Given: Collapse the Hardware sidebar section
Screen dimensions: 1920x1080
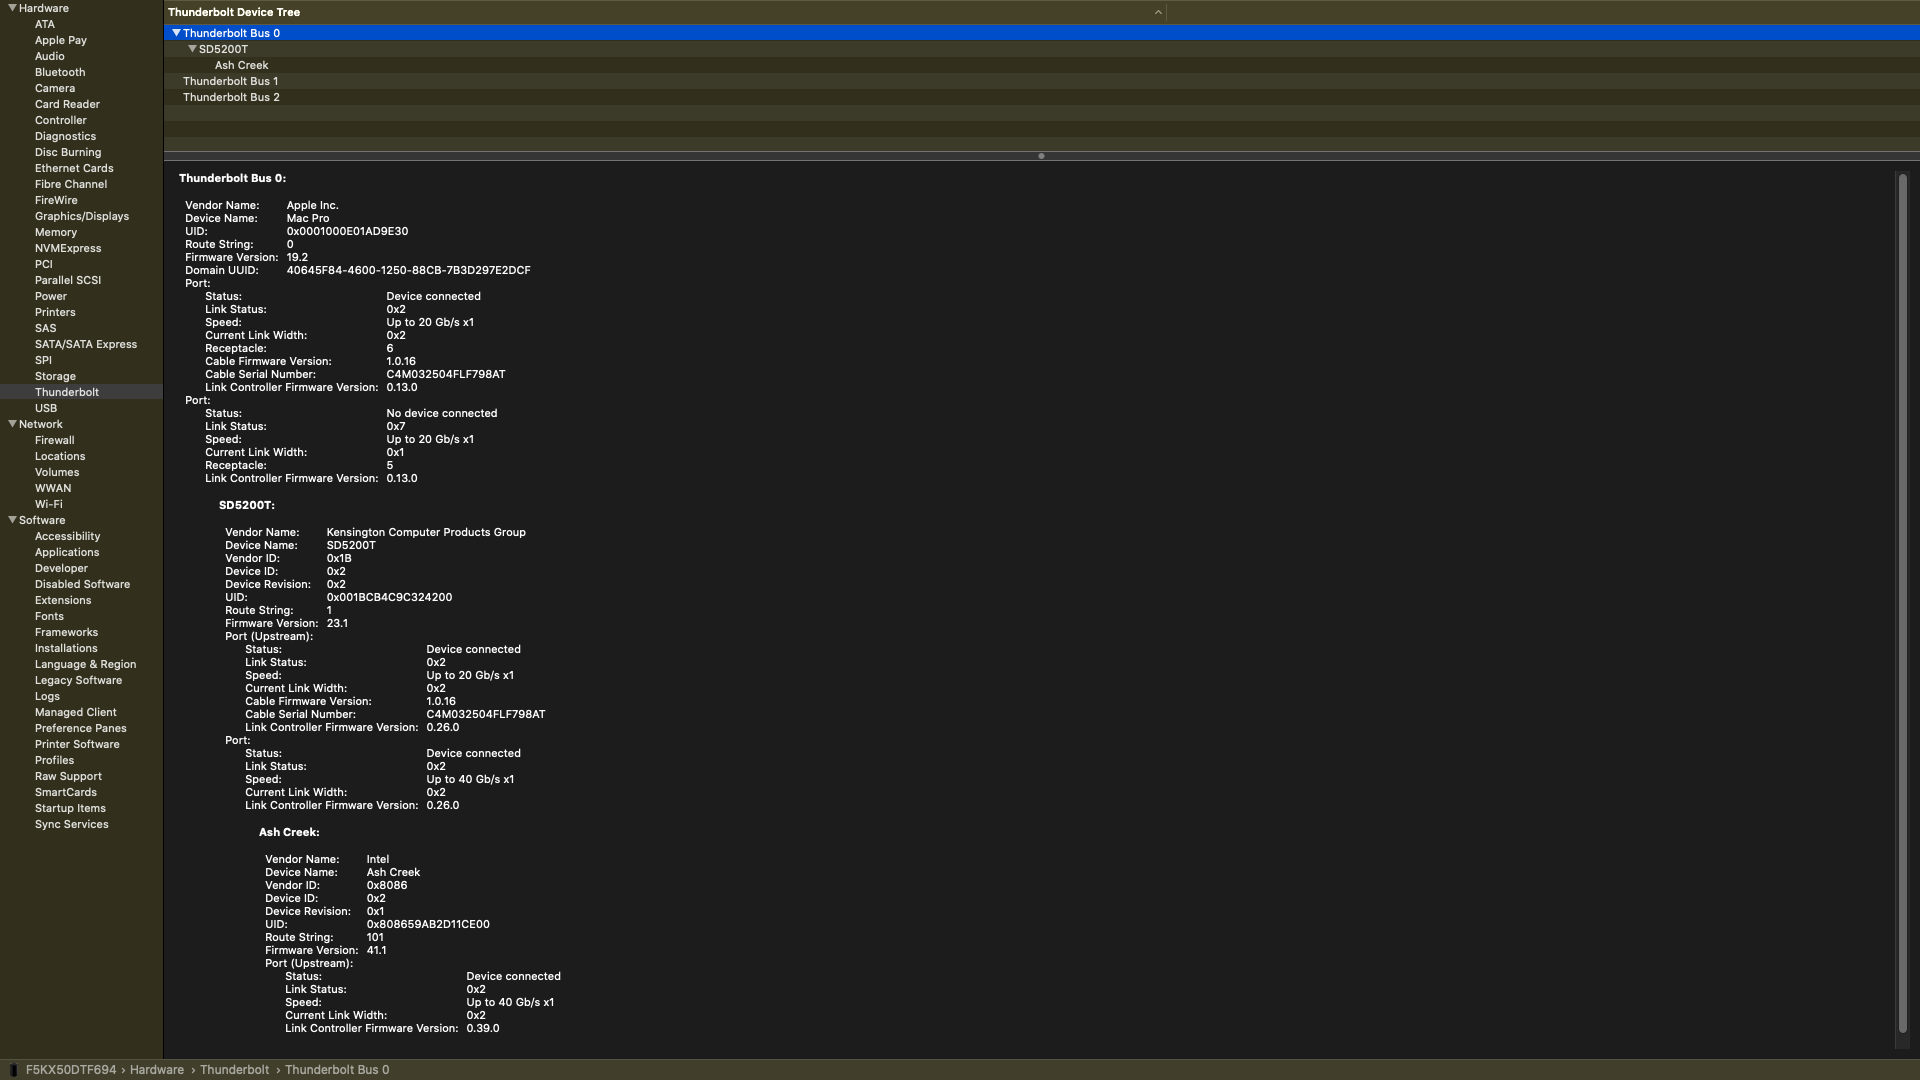Looking at the screenshot, I should [12, 8].
